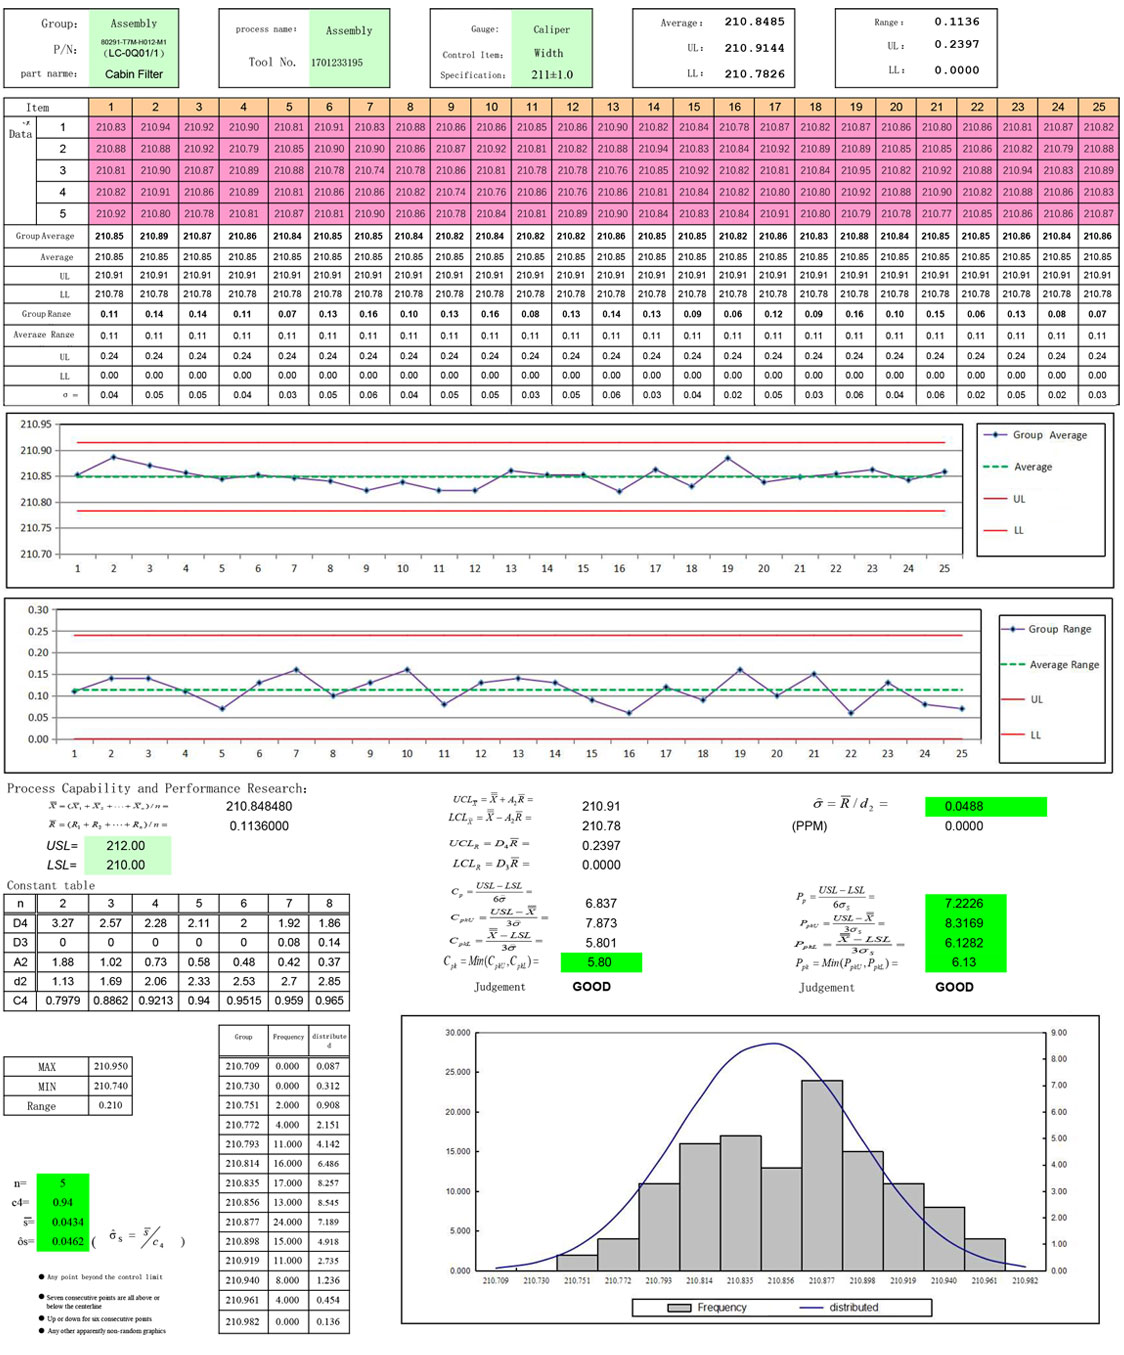The image size is (1124, 1355).
Task: Click header Range value "0.1136"
Action: pos(957,22)
